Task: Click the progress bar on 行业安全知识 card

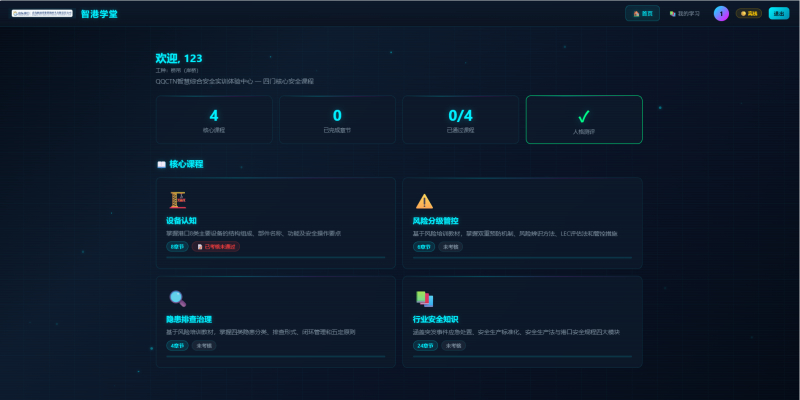Action: 522,356
